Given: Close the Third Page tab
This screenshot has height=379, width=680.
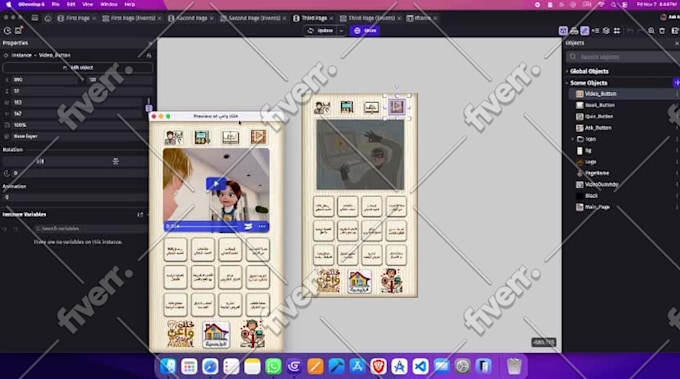Looking at the screenshot, I should coord(331,18).
